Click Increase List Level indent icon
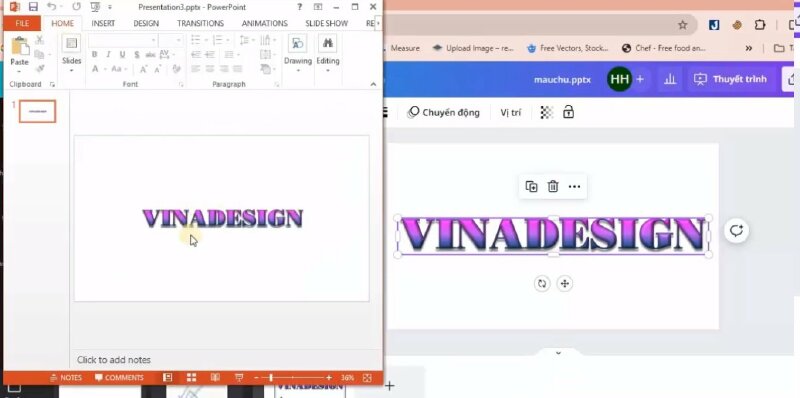Image resolution: width=800 pixels, height=398 pixels. point(210,55)
